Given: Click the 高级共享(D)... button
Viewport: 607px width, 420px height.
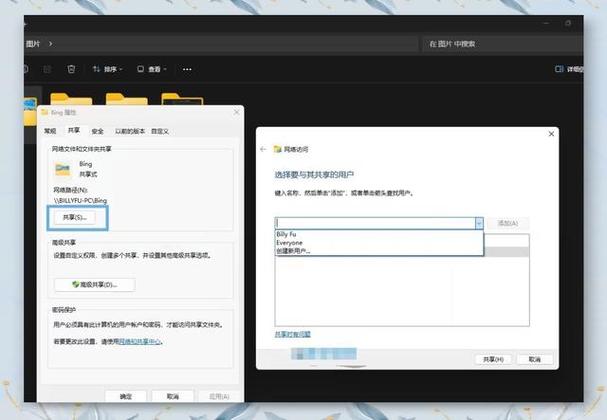Looking at the screenshot, I should coord(95,285).
